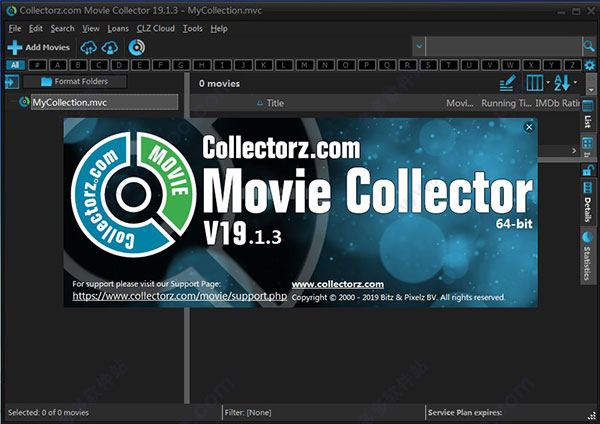Sort by the Movi... column header
Viewport: 600px width, 424px height.
(x=460, y=103)
